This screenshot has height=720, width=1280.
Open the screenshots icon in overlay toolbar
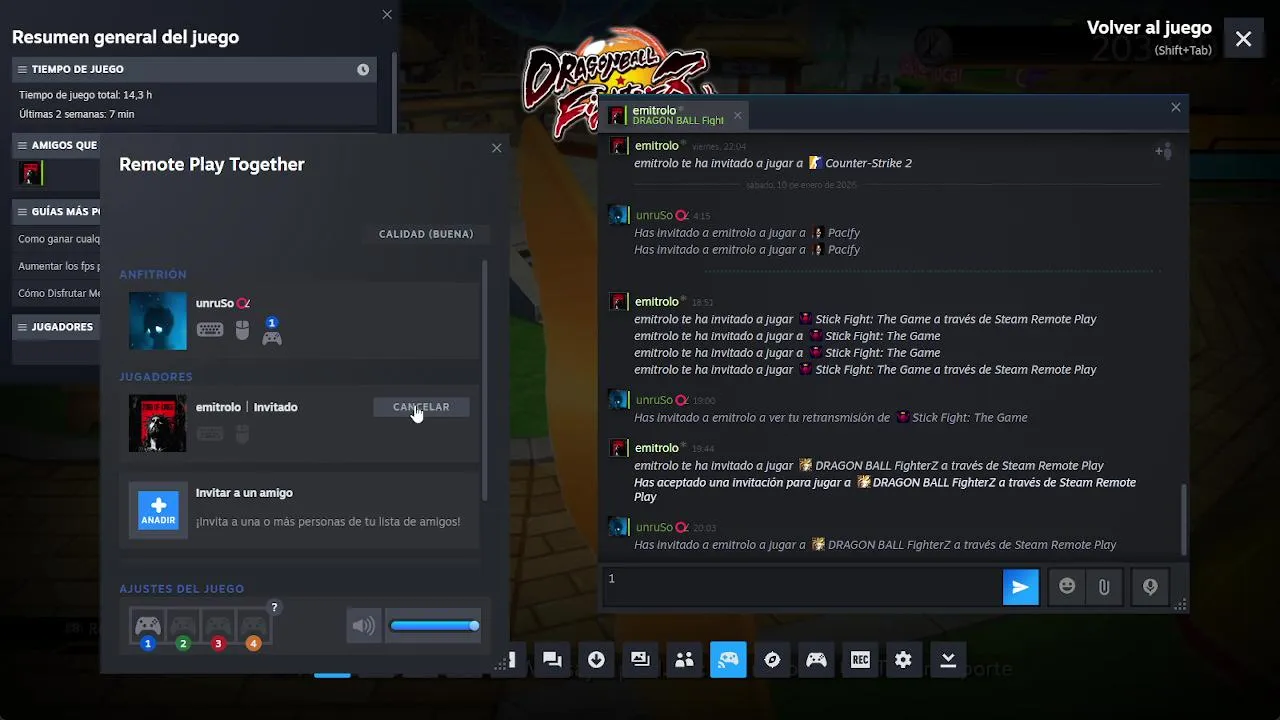[640, 660]
